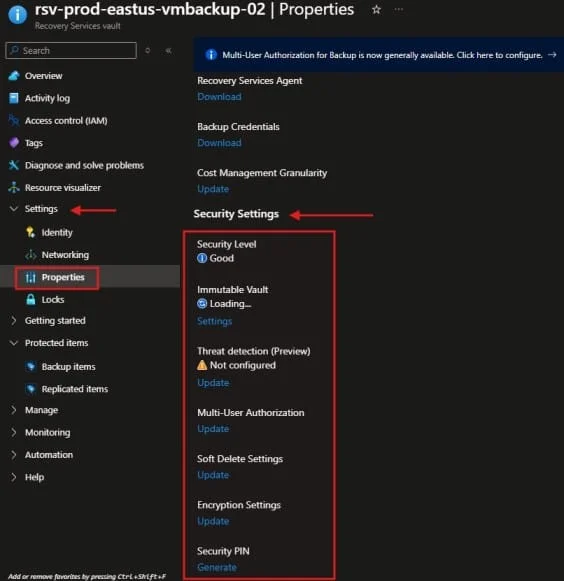The width and height of the screenshot is (564, 581).
Task: Click the info icon in the notification banner
Action: (x=211, y=55)
